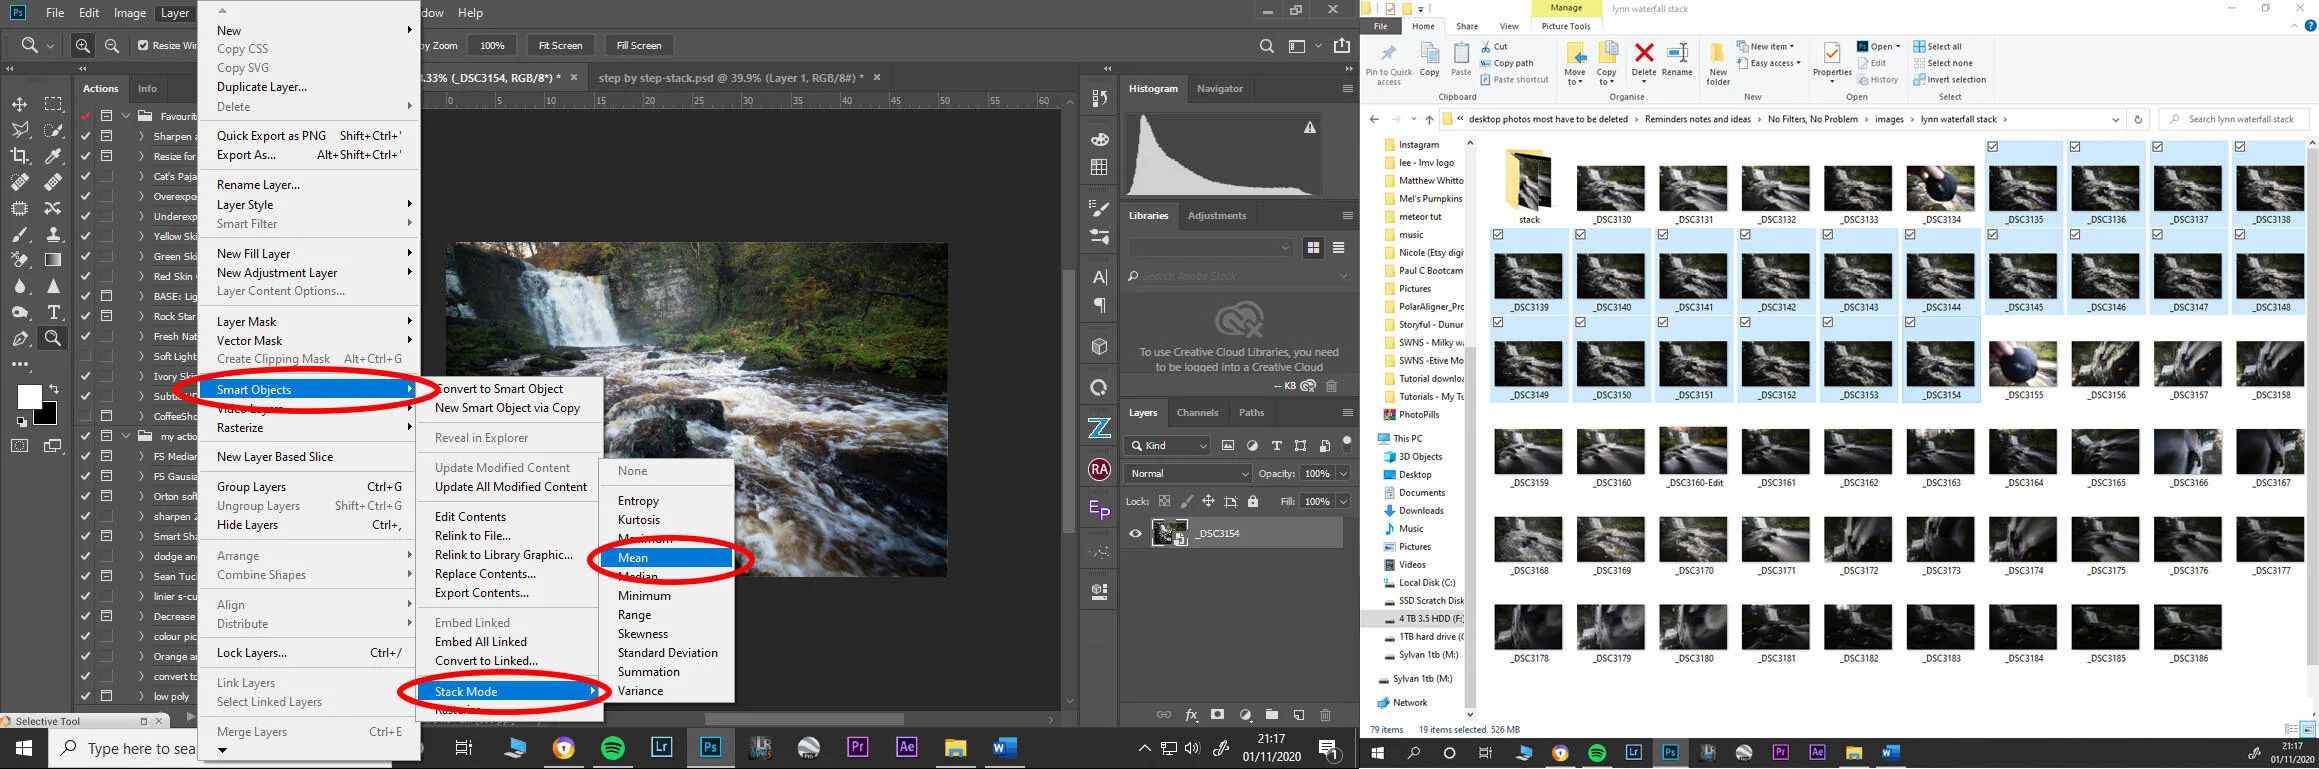Click the Rename icon in Explorer ribbon
Viewport: 2319px width, 769px height.
pyautogui.click(x=1677, y=60)
